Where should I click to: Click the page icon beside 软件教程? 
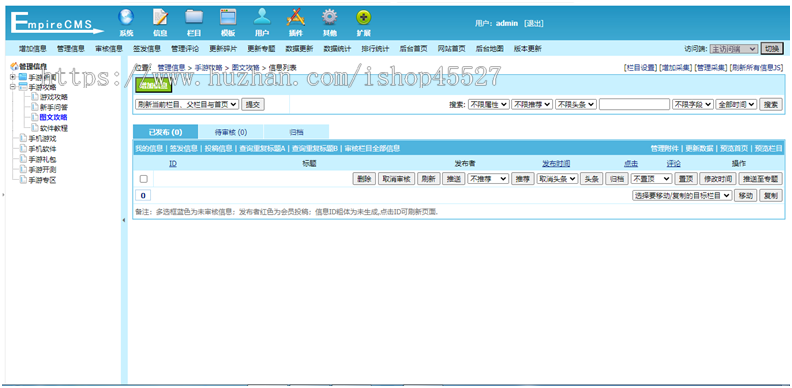[x=34, y=128]
